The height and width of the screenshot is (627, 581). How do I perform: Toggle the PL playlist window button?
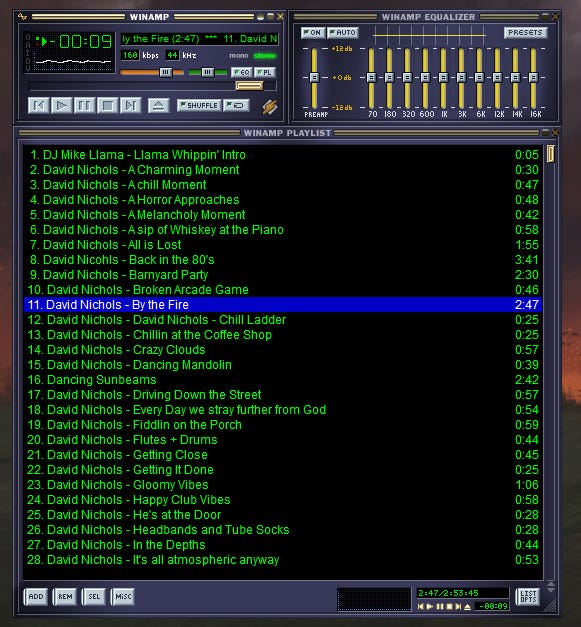click(265, 72)
